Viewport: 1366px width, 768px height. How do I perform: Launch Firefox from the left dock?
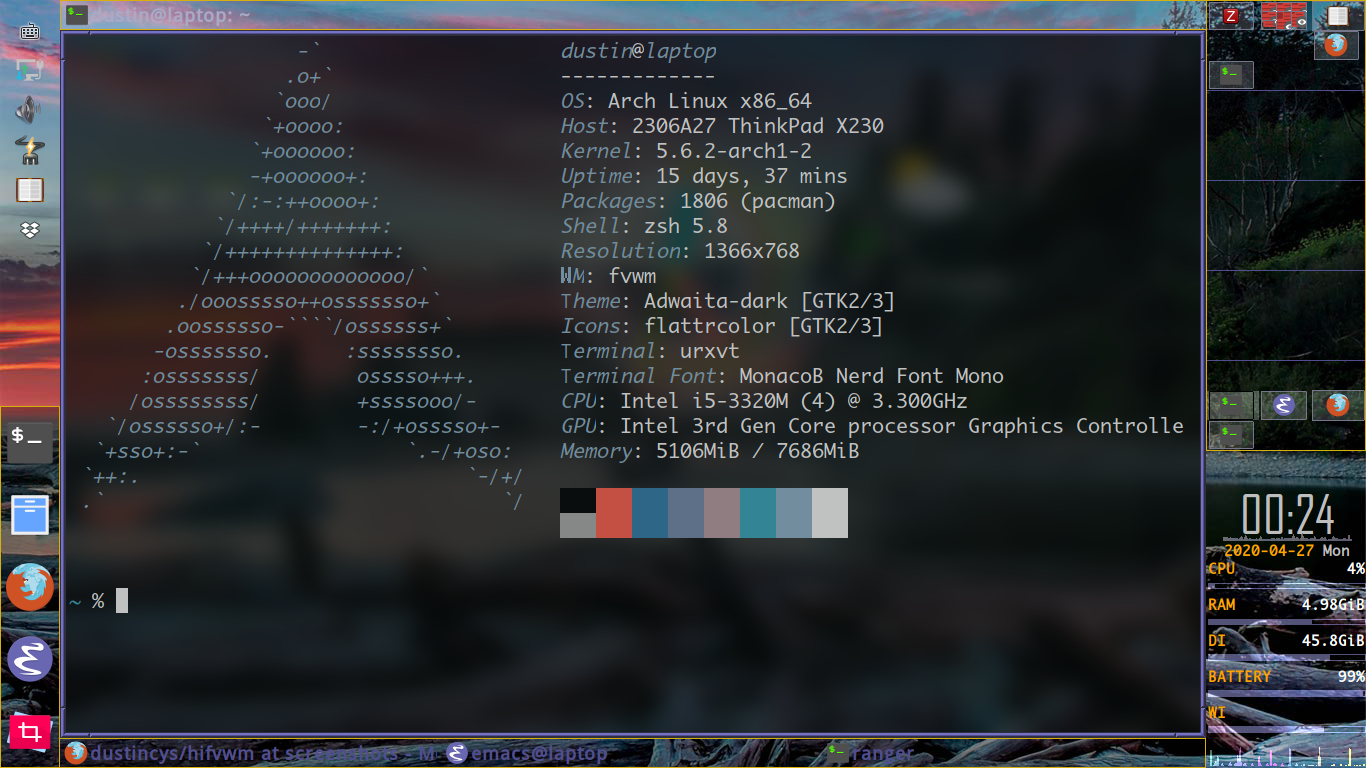point(30,586)
